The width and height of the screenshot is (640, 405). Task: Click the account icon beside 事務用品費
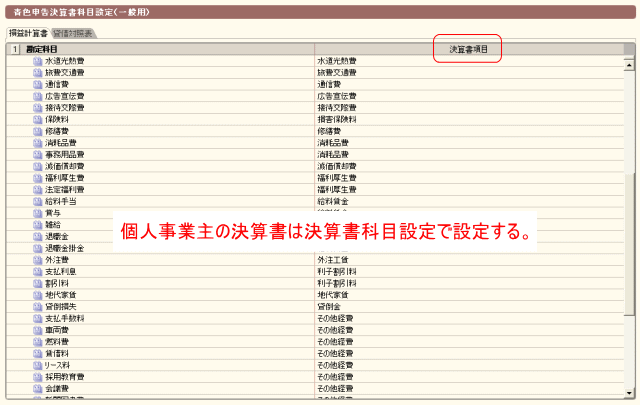(38, 155)
